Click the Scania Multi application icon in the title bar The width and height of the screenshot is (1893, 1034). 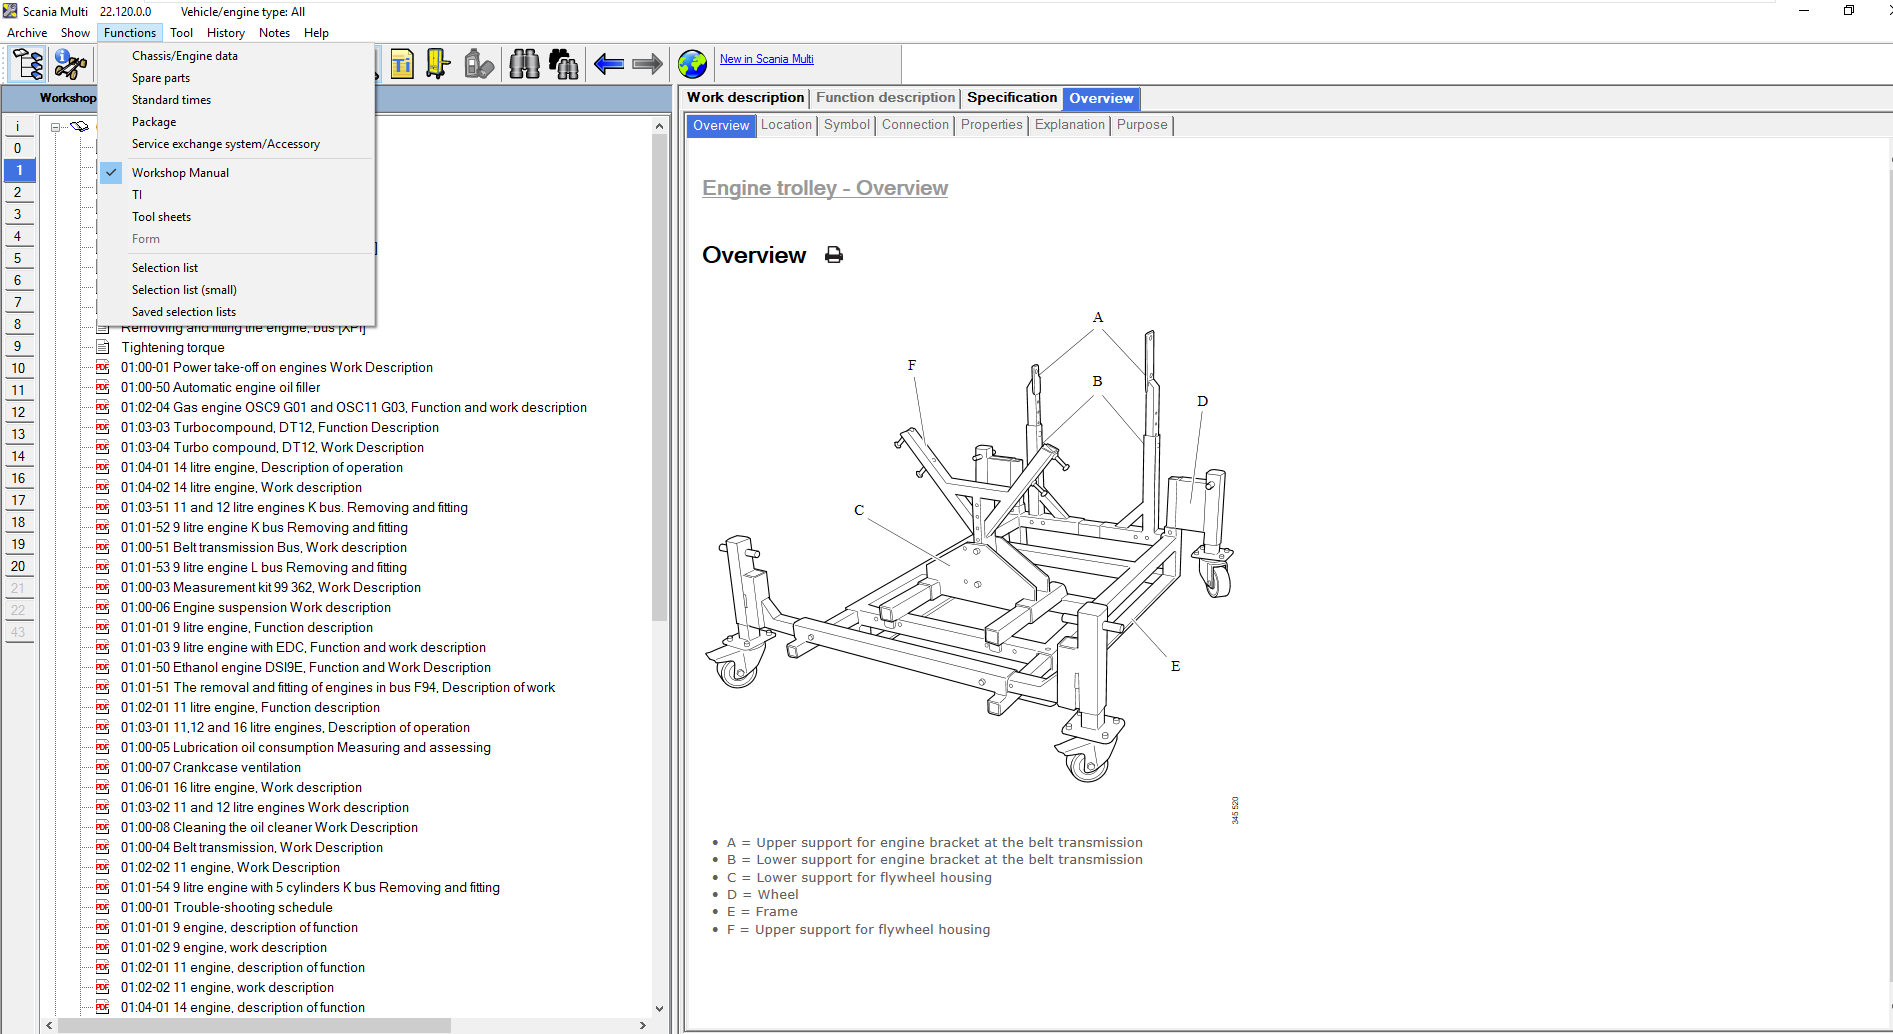coord(10,11)
